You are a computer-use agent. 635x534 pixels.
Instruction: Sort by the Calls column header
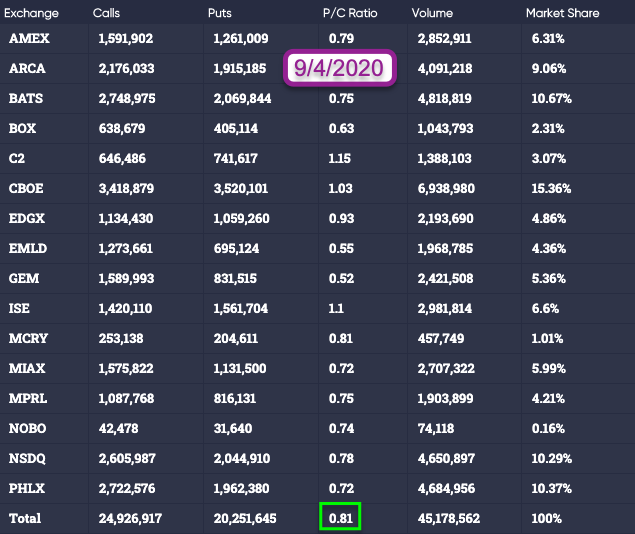click(107, 13)
